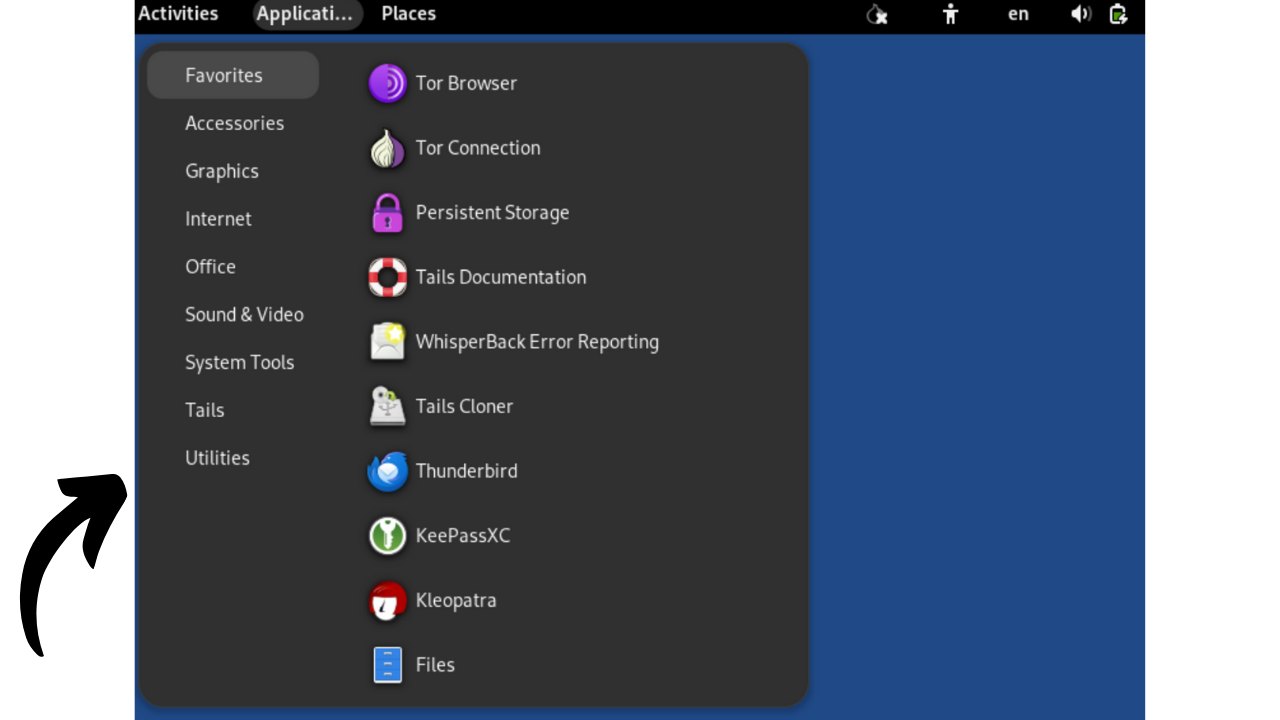Viewport: 1280px width, 720px height.
Task: Open the KeePassXC green key icon
Action: point(387,536)
